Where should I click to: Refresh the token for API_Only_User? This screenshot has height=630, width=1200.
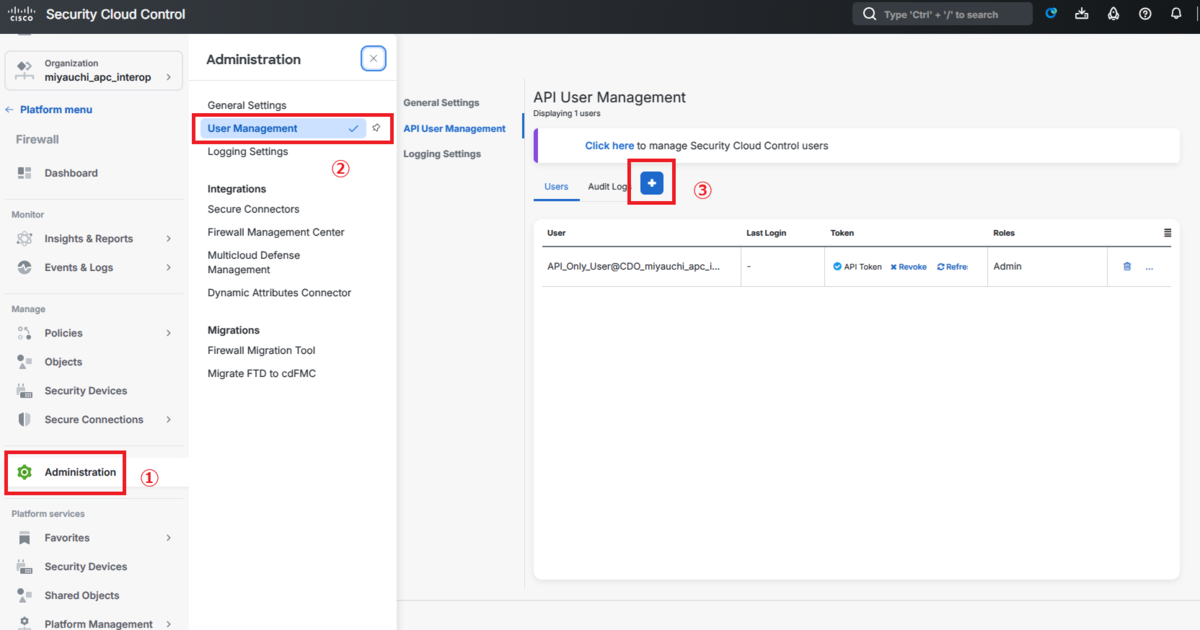pyautogui.click(x=952, y=267)
